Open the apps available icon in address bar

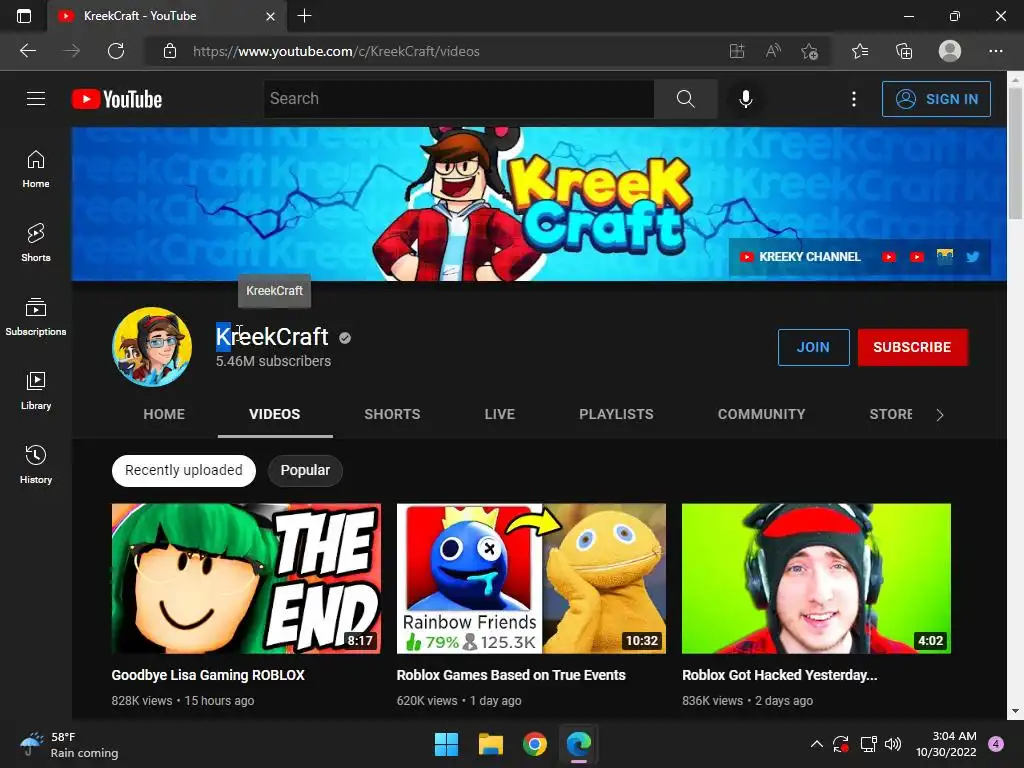click(x=737, y=51)
